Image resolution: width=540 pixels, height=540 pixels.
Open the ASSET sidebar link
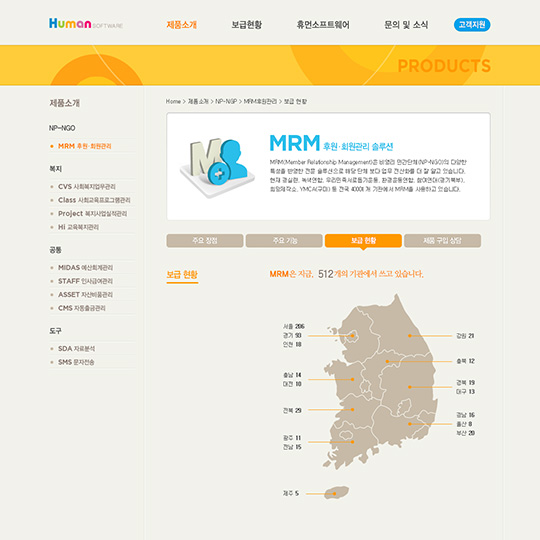85,294
